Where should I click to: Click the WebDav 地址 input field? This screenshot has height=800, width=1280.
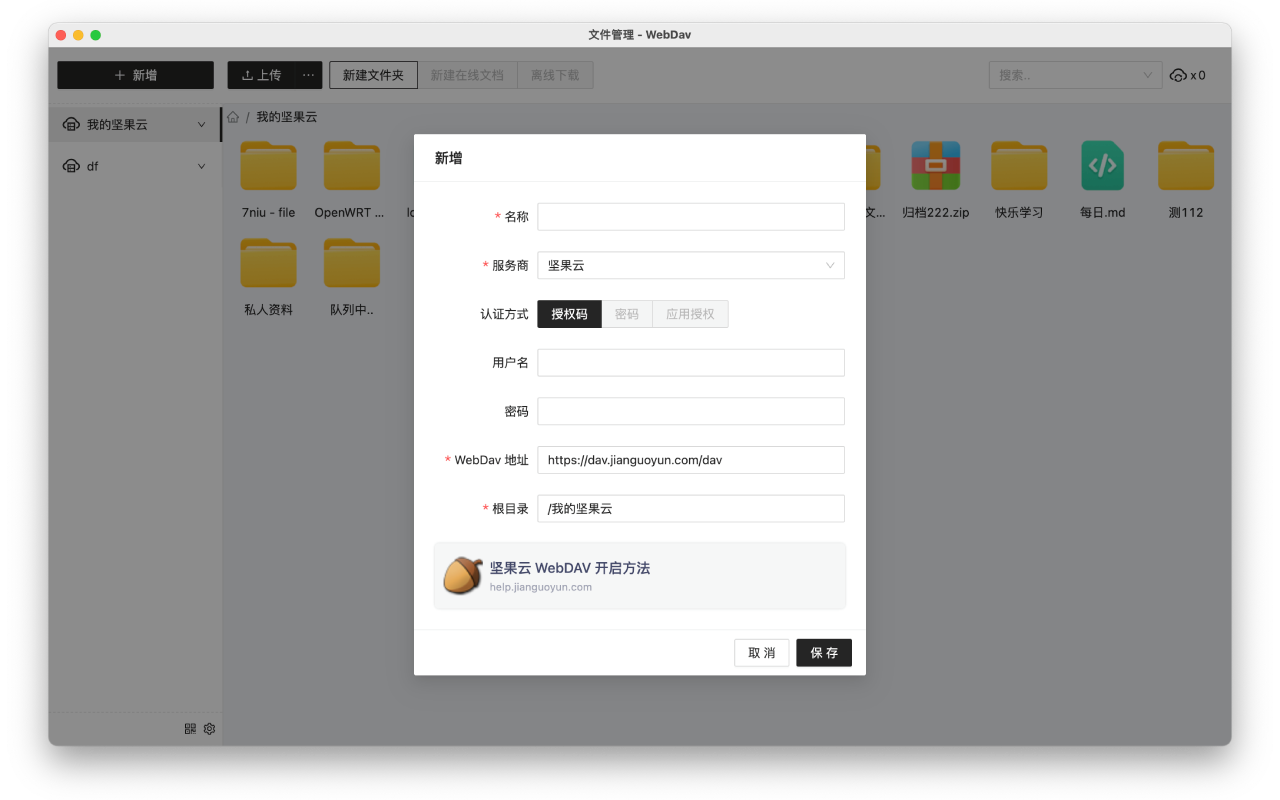tap(691, 460)
